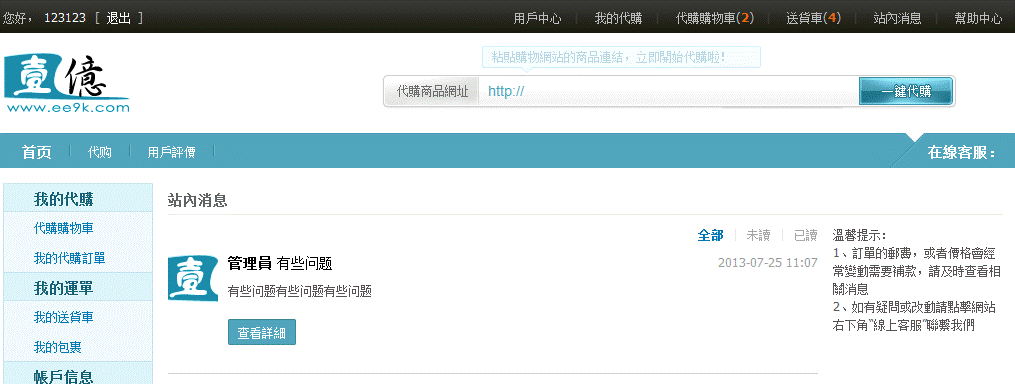Go to 用戶評價 in the navigation bar
1015x384 pixels.
(x=172, y=152)
